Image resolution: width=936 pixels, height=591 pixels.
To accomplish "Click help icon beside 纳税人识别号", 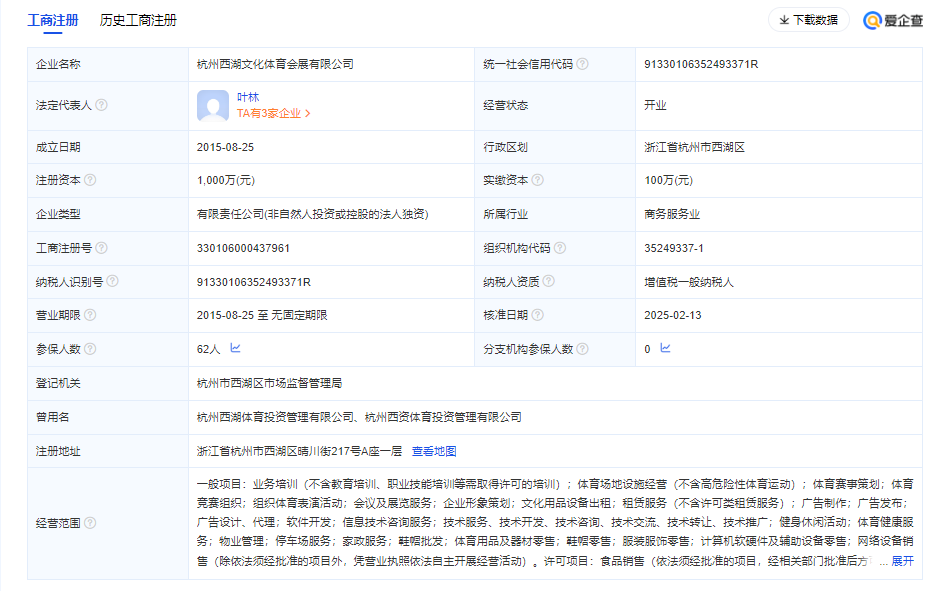I will click(112, 281).
